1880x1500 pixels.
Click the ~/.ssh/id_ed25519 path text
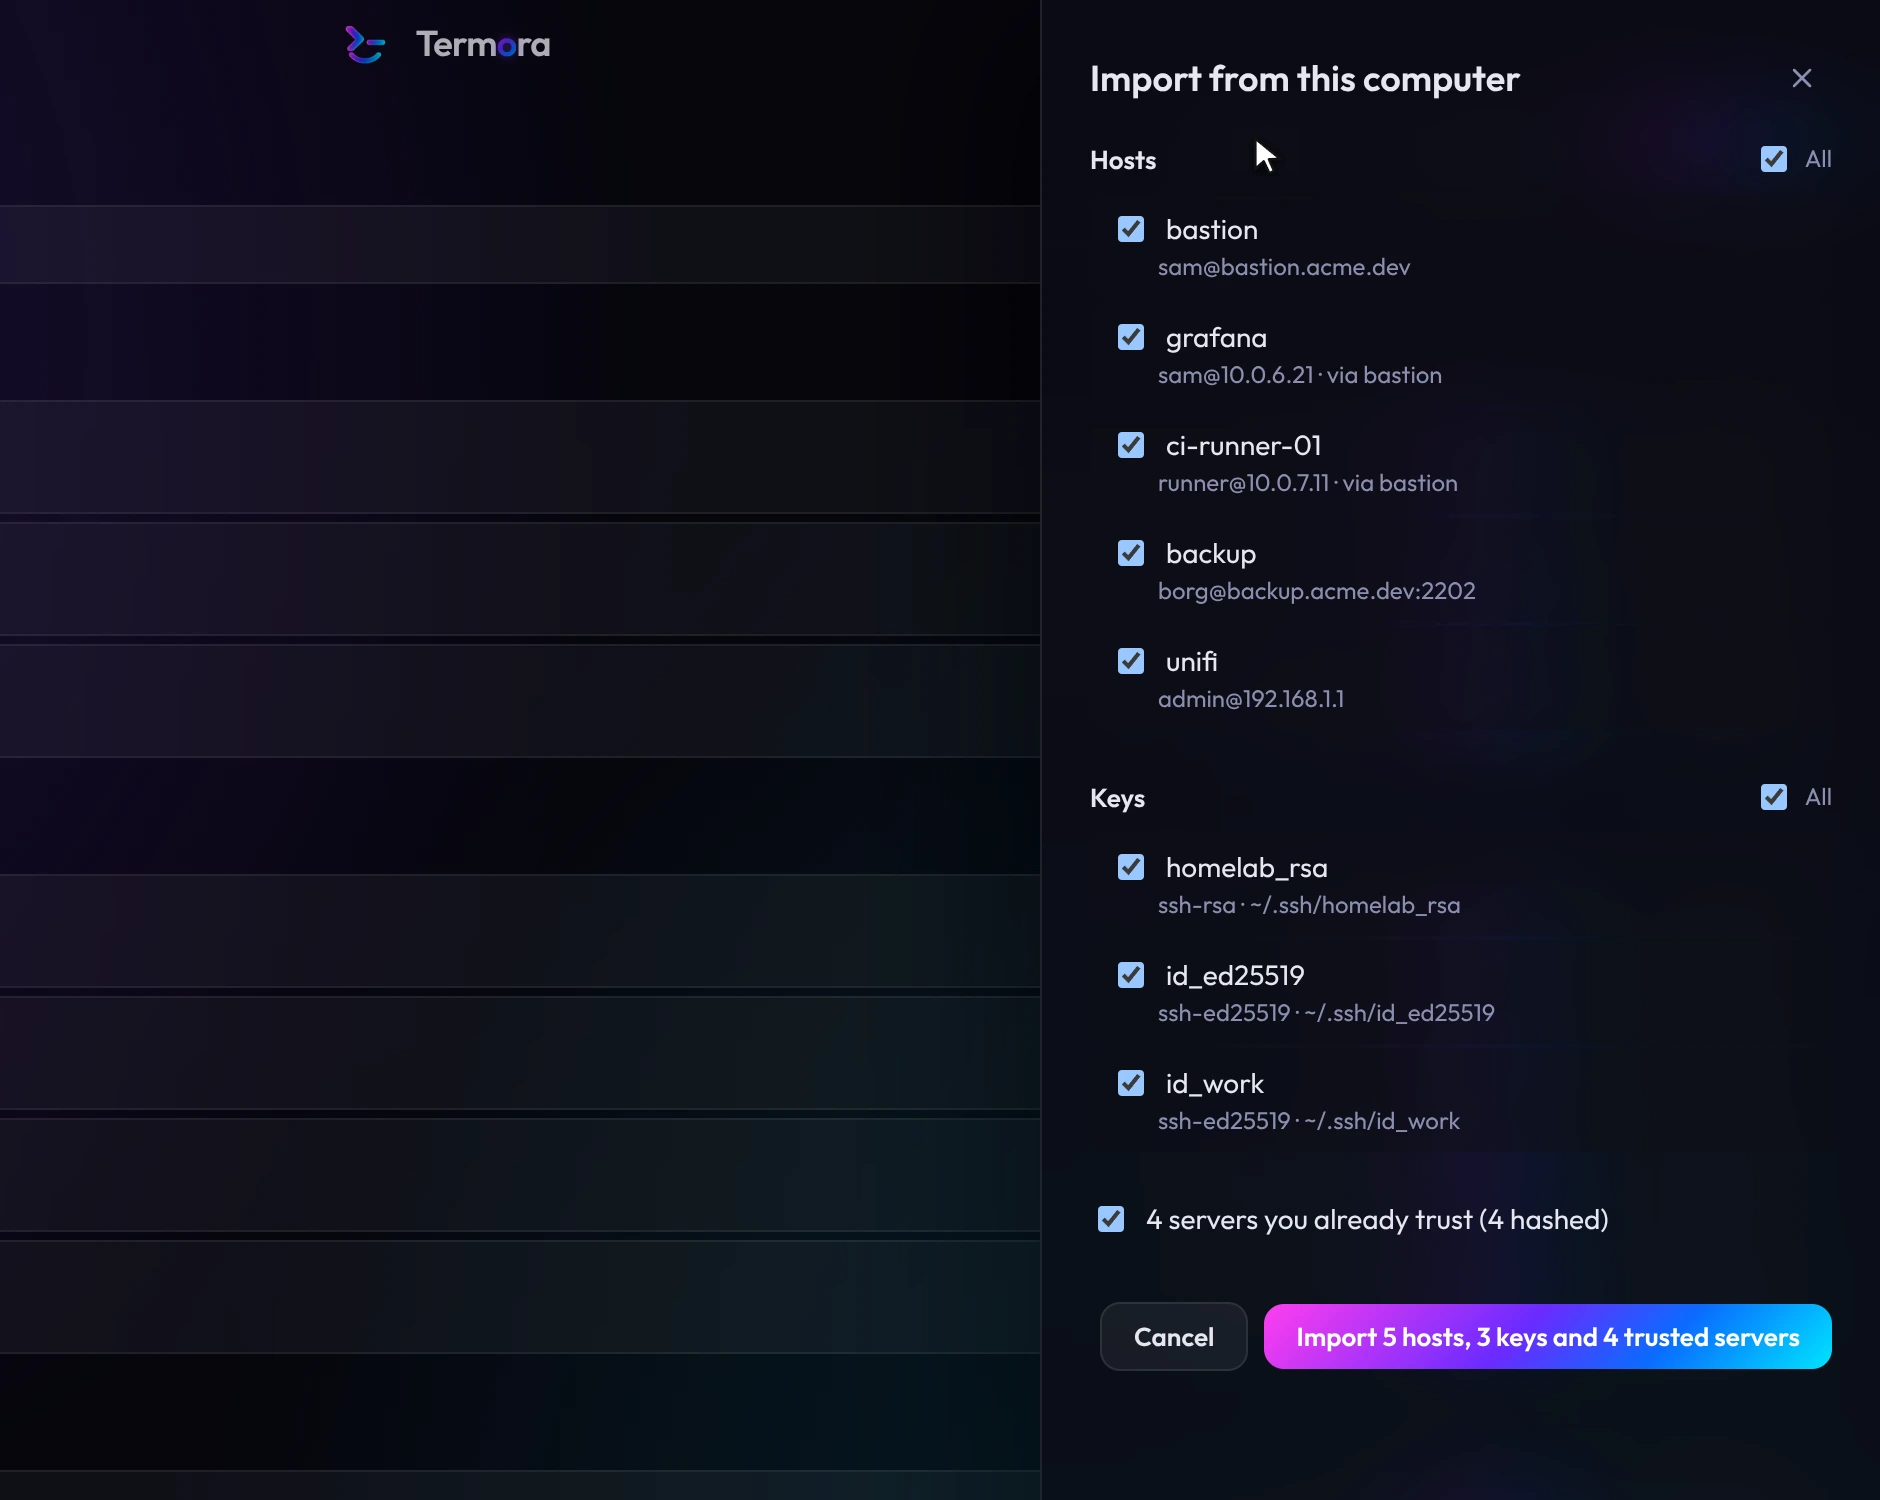1399,1014
